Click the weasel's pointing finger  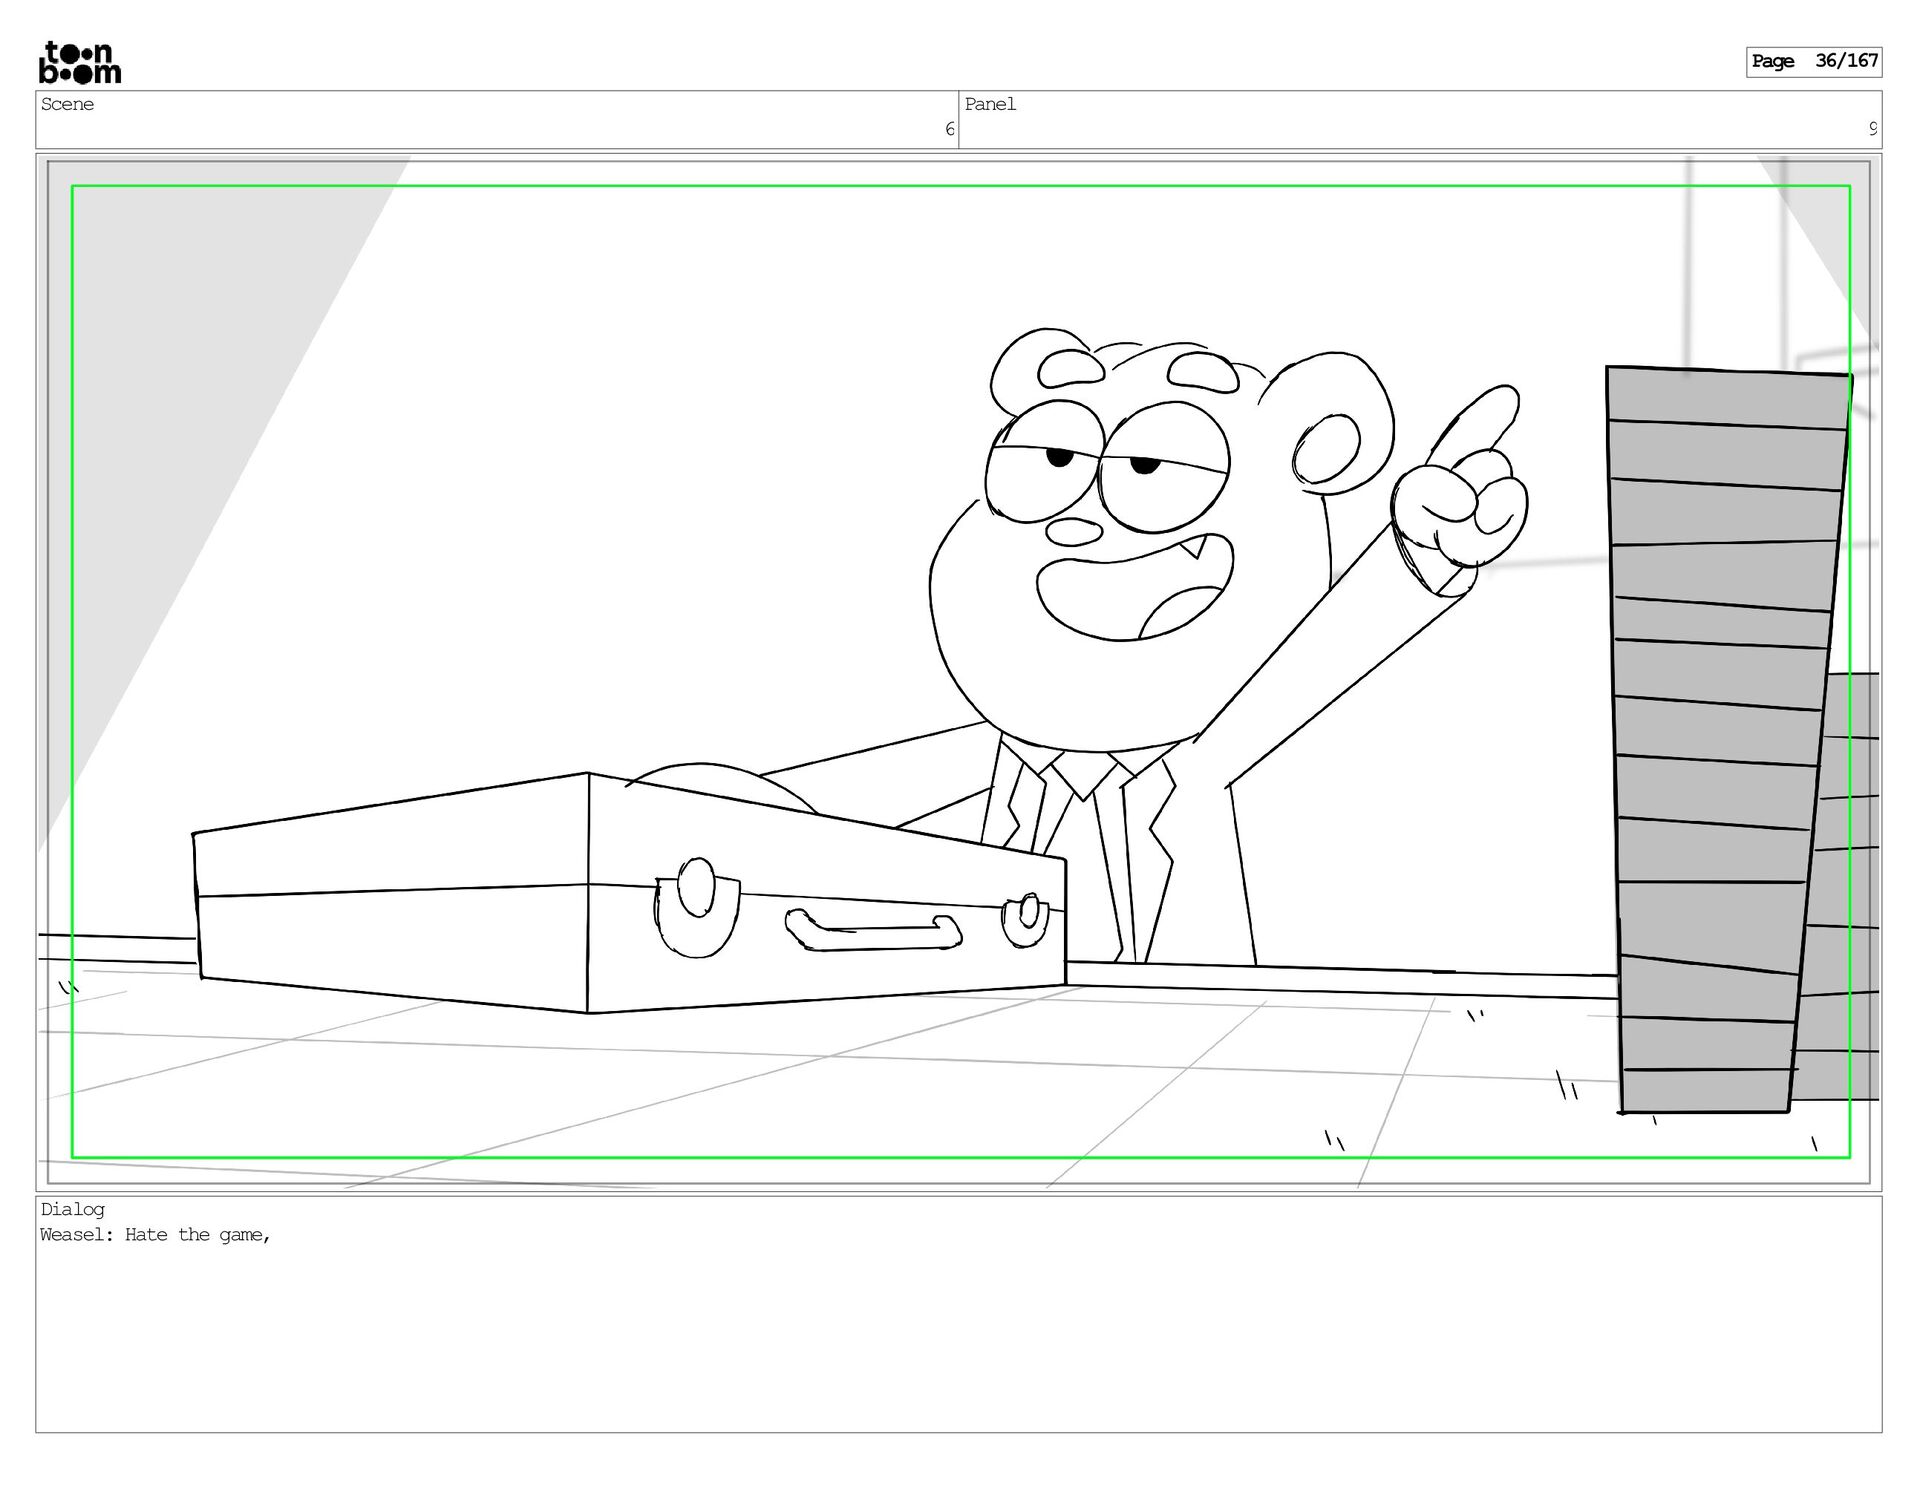coord(1478,423)
